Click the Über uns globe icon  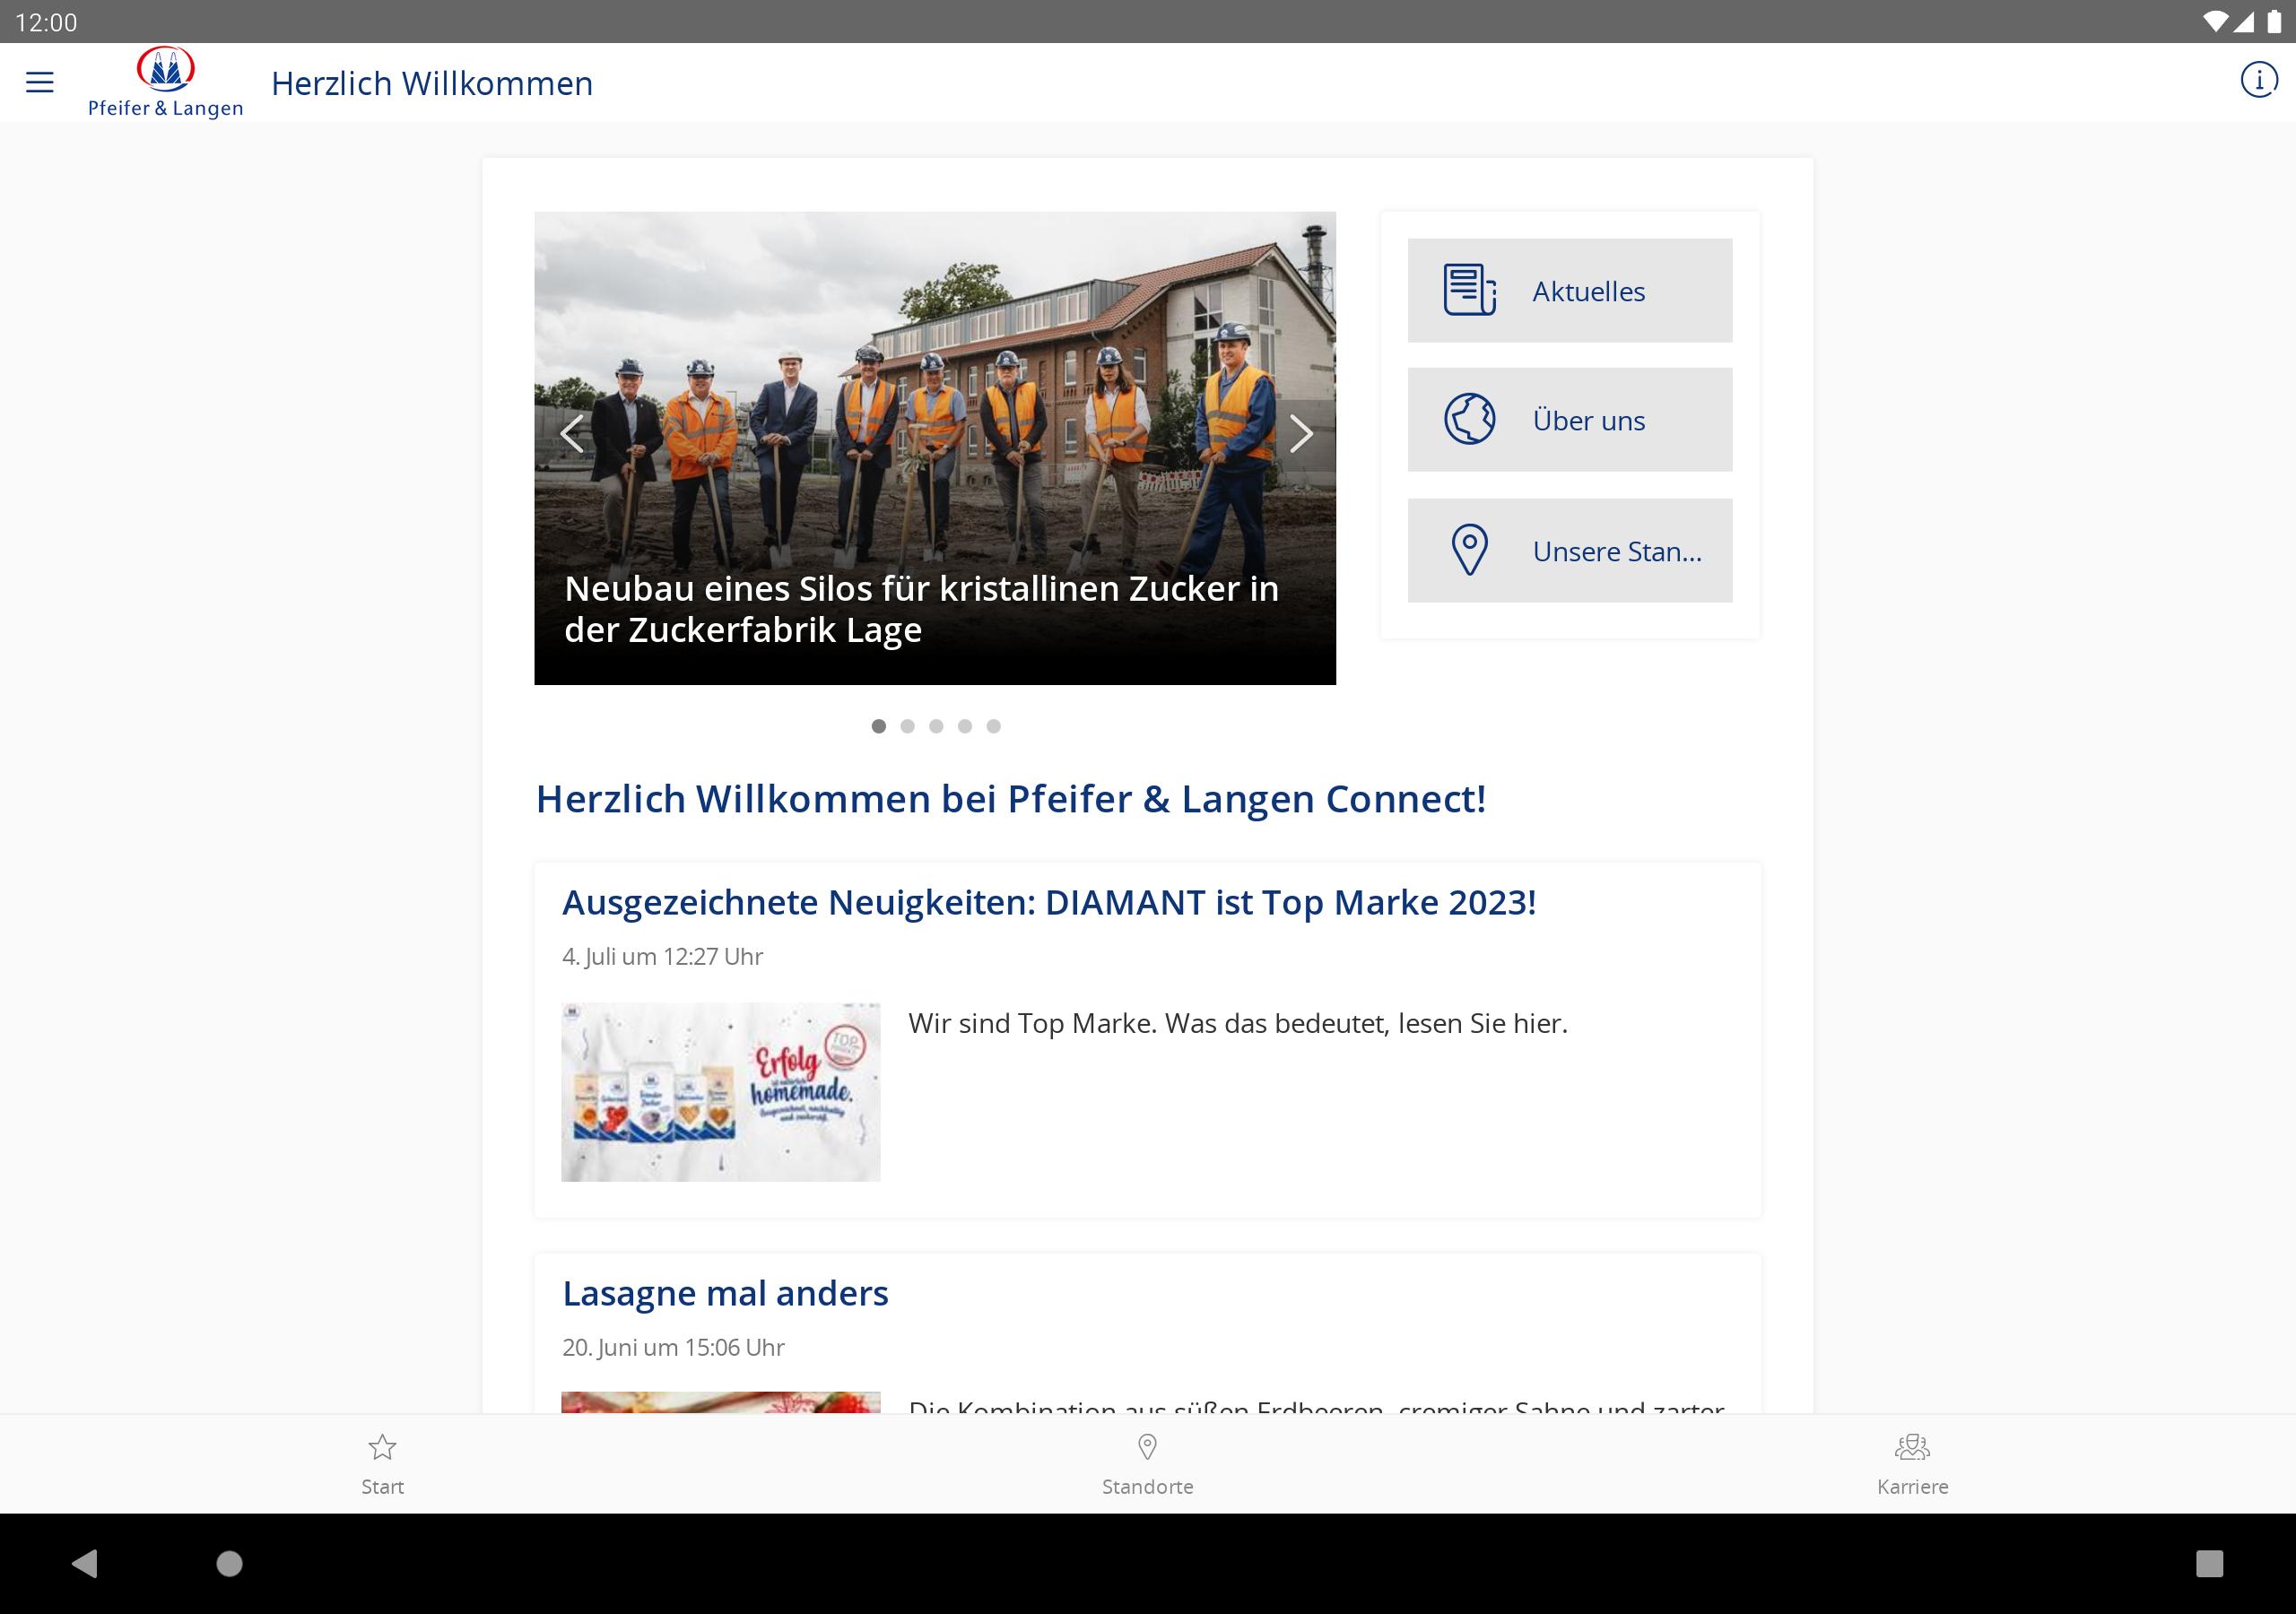click(1469, 419)
